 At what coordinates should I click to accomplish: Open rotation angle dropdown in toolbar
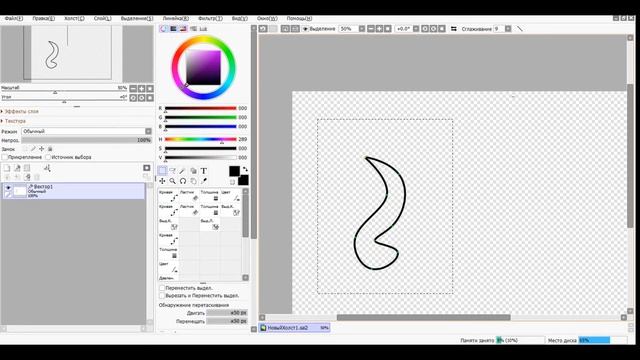(416, 29)
